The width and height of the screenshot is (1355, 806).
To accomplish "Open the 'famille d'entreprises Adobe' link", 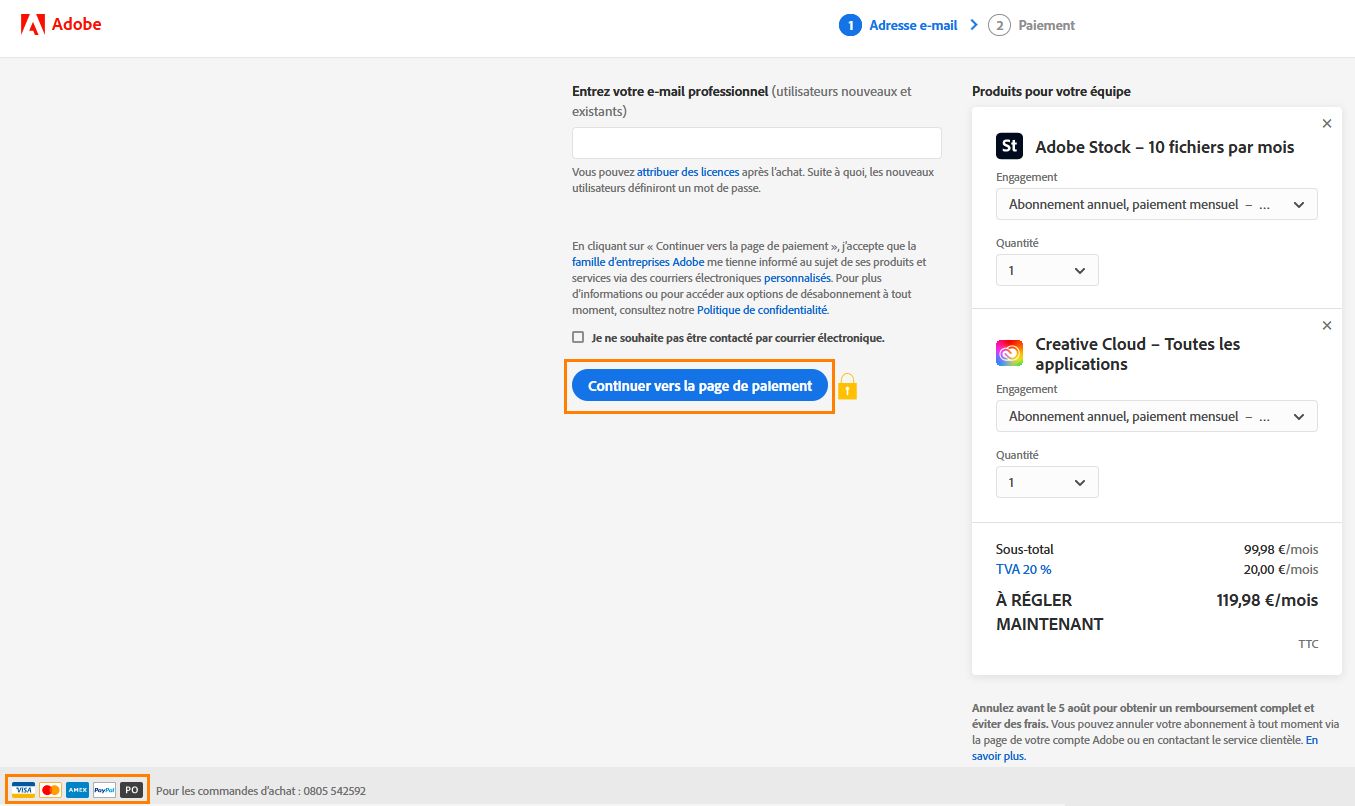I will click(x=638, y=262).
